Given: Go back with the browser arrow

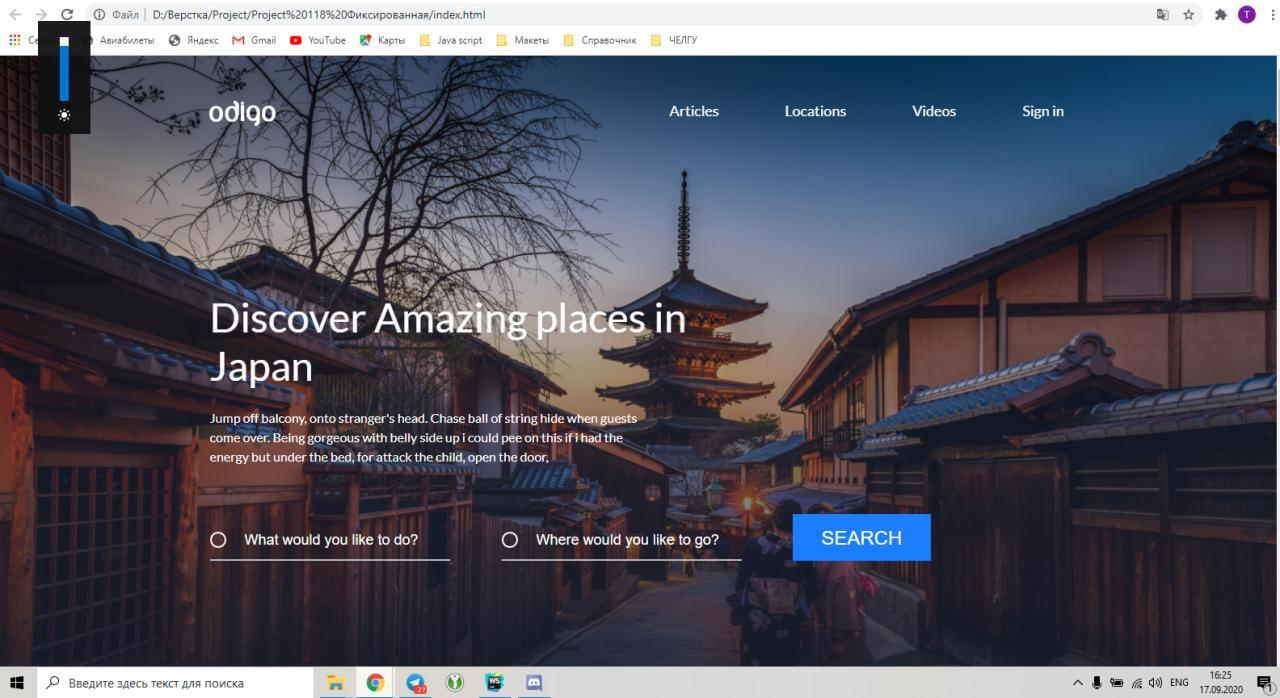Looking at the screenshot, I should pyautogui.click(x=14, y=14).
